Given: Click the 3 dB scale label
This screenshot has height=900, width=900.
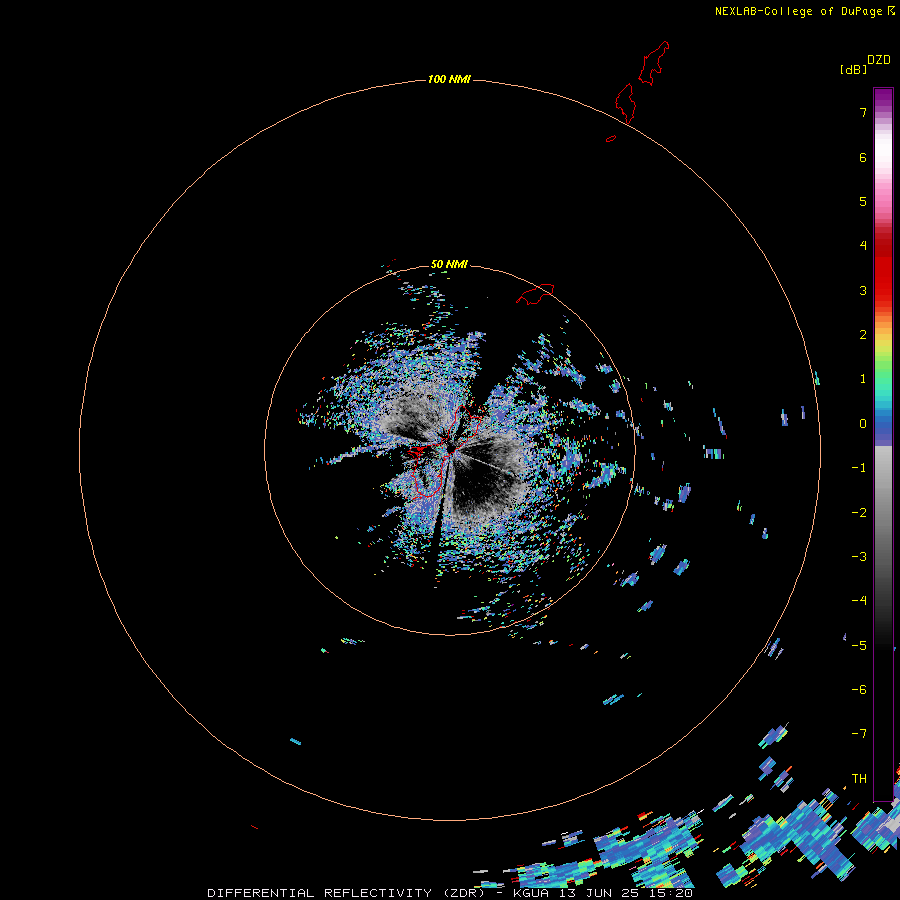Looking at the screenshot, I should click(x=863, y=290).
